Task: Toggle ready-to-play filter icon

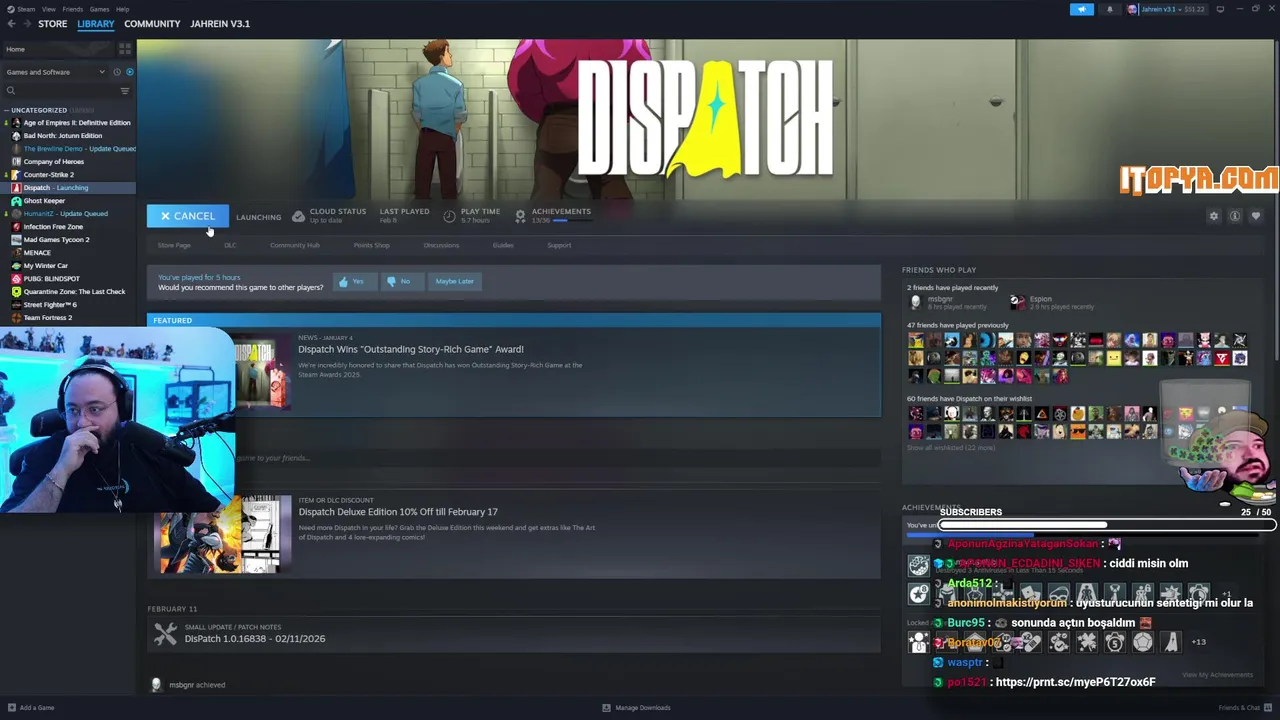Action: click(x=129, y=72)
